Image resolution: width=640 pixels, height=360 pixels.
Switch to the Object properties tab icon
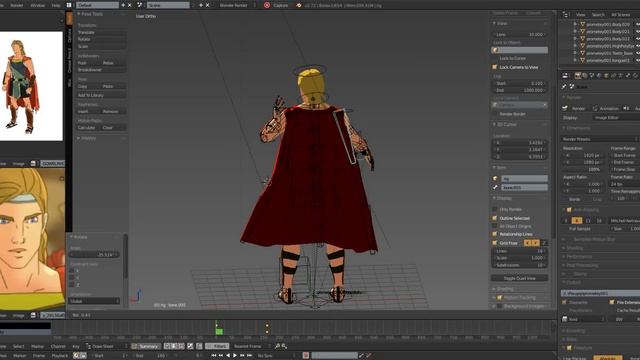pos(607,76)
